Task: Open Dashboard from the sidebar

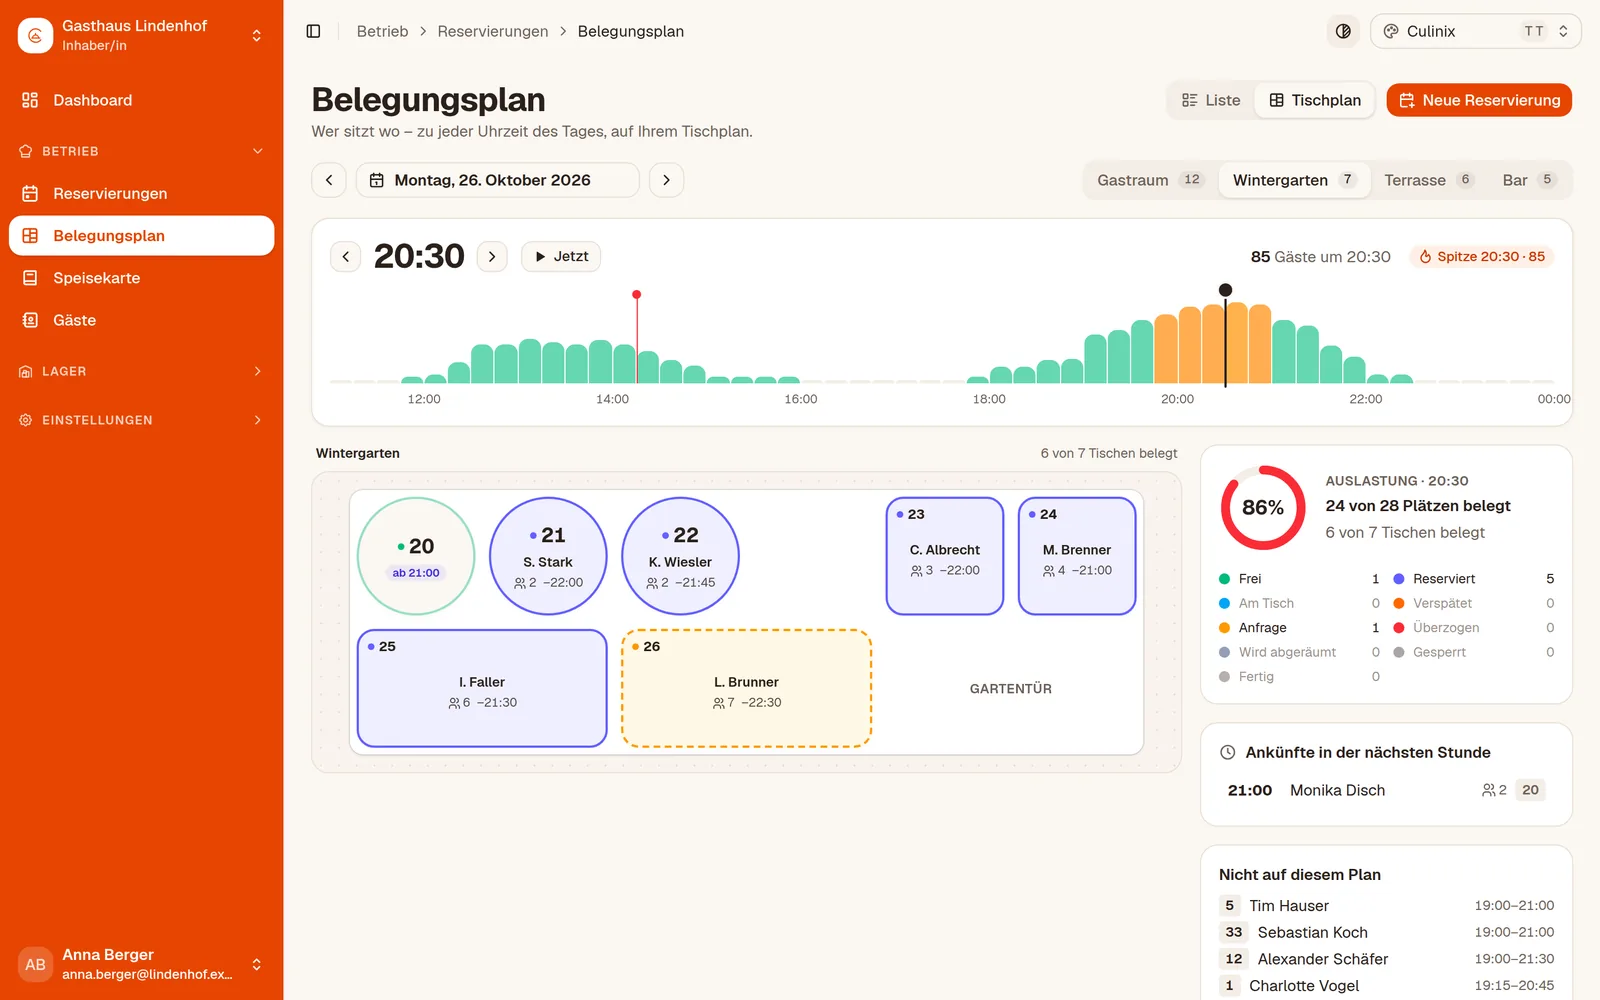Action: click(x=141, y=100)
